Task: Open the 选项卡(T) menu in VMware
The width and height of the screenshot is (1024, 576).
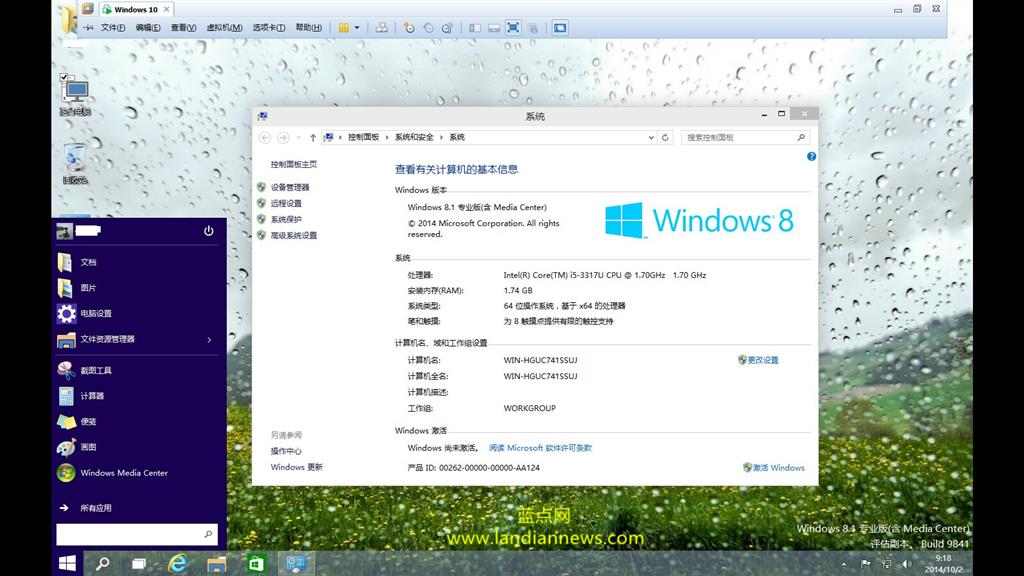Action: 268,27
